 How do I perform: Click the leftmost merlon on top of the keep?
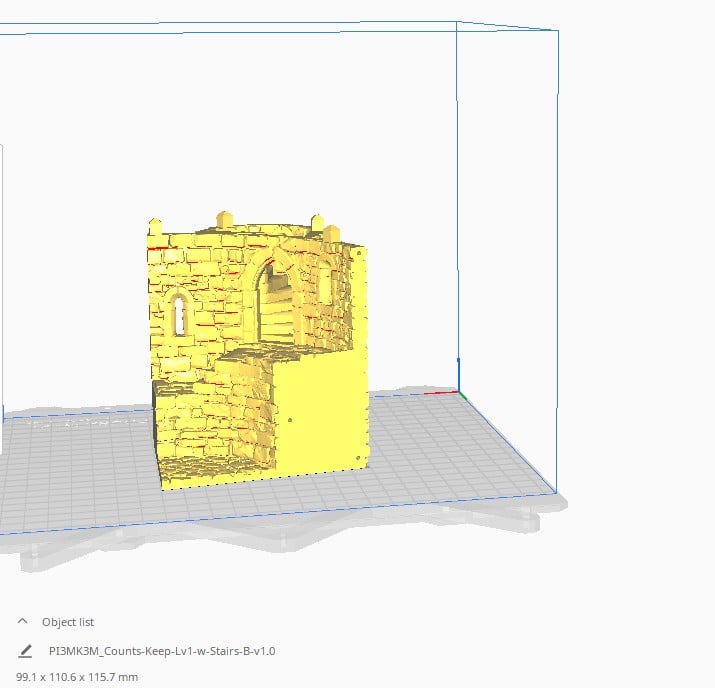click(x=156, y=226)
